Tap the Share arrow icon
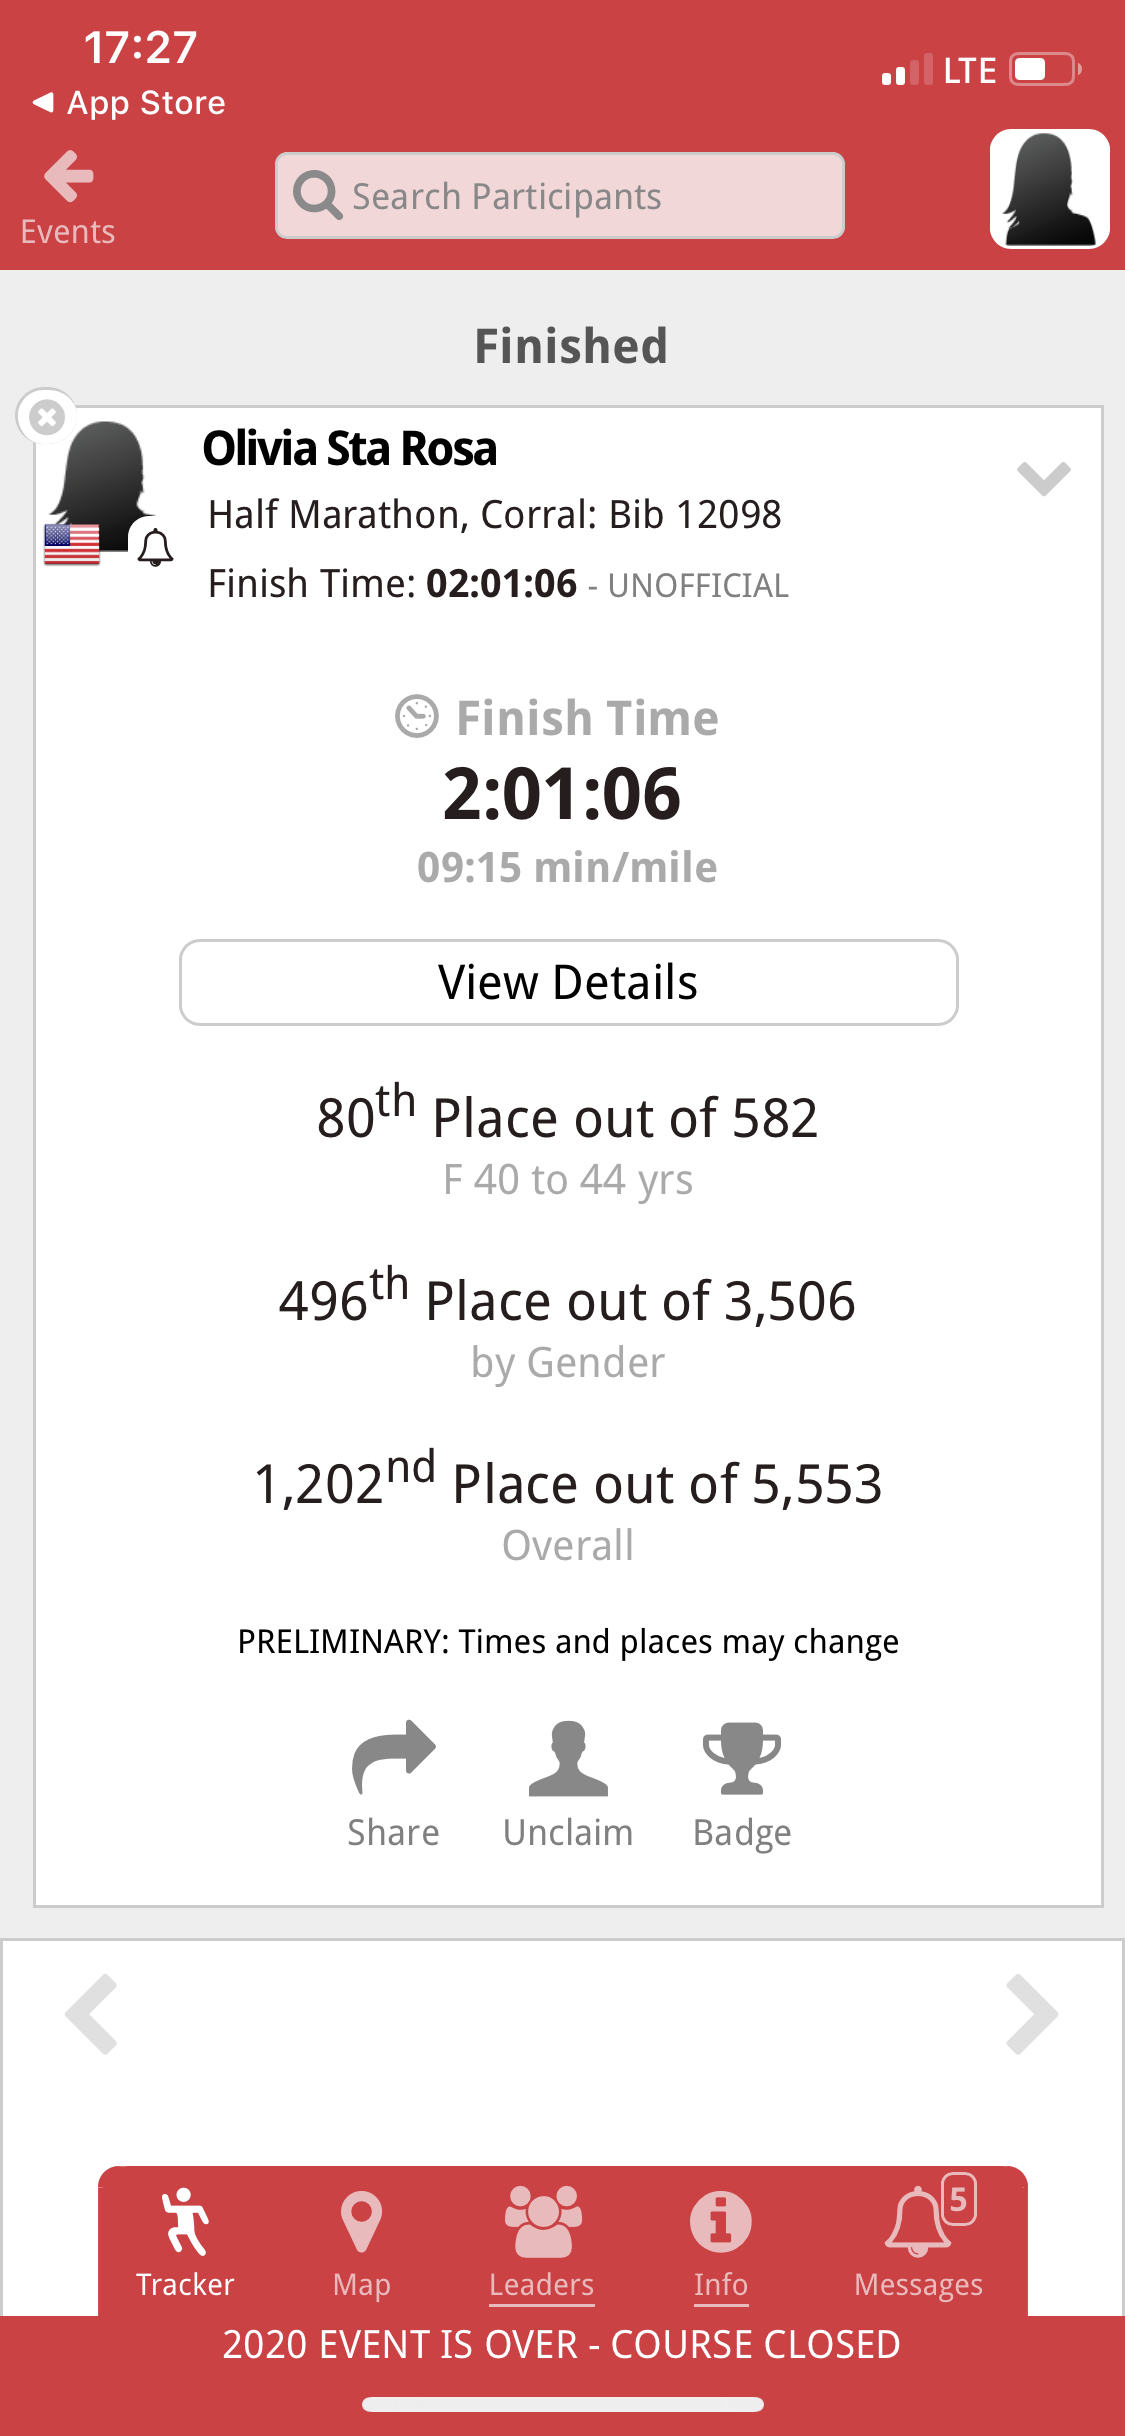The height and width of the screenshot is (2436, 1125). pyautogui.click(x=393, y=1759)
